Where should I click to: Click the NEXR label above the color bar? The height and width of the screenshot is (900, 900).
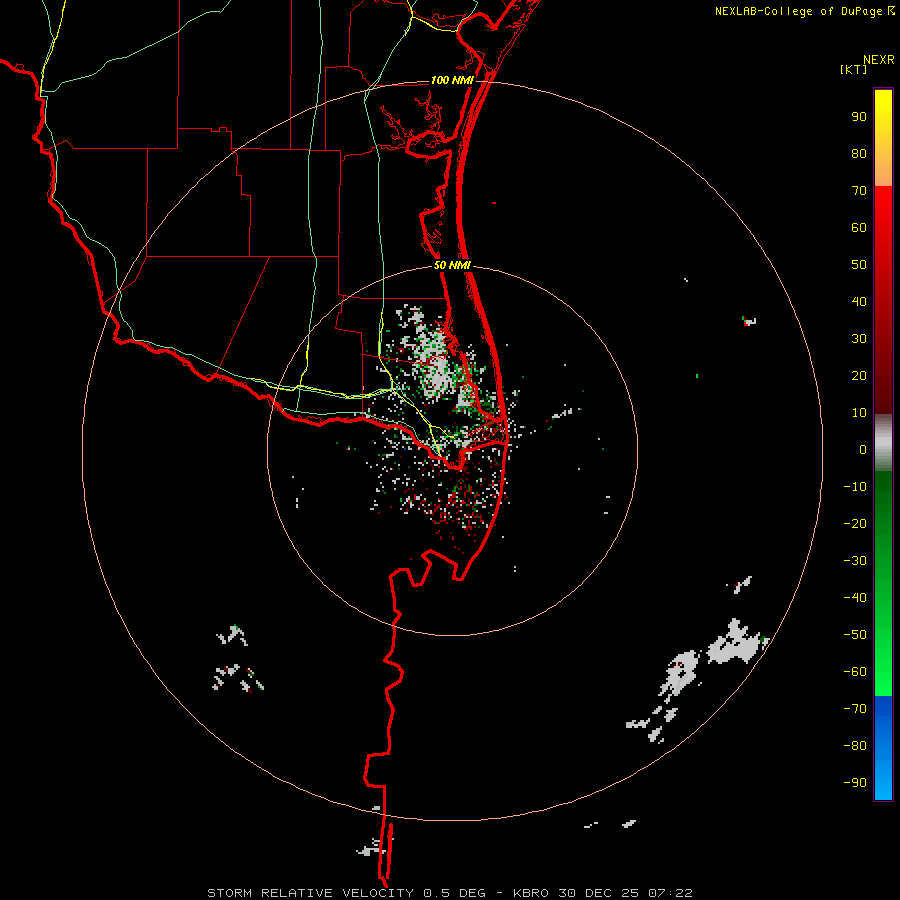(879, 60)
